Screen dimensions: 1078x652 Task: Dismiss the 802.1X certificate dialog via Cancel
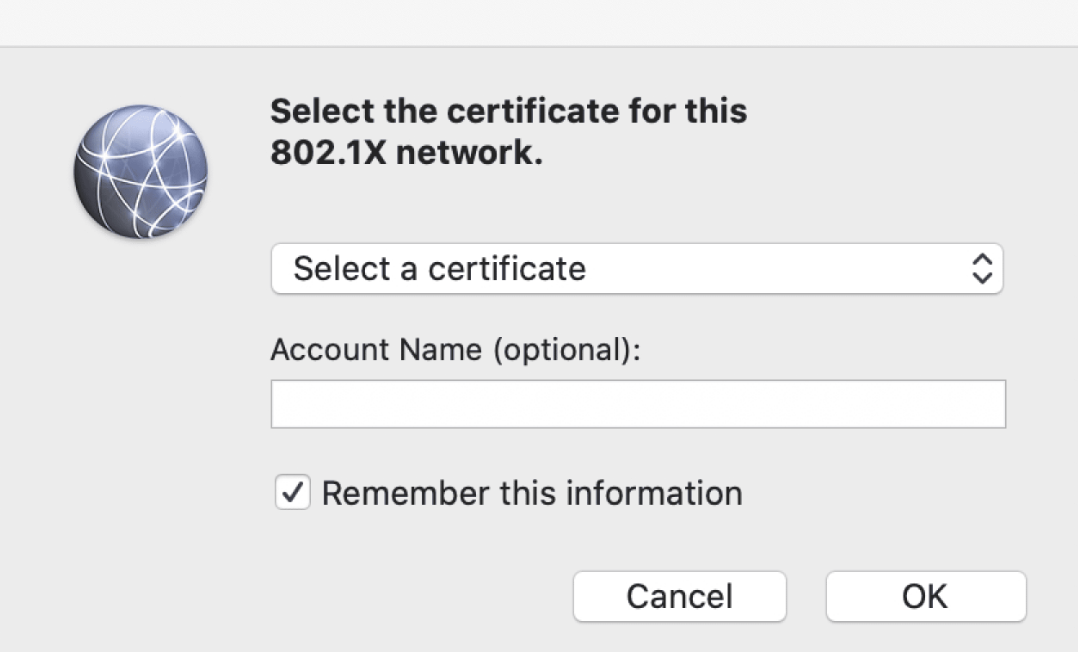coord(679,596)
